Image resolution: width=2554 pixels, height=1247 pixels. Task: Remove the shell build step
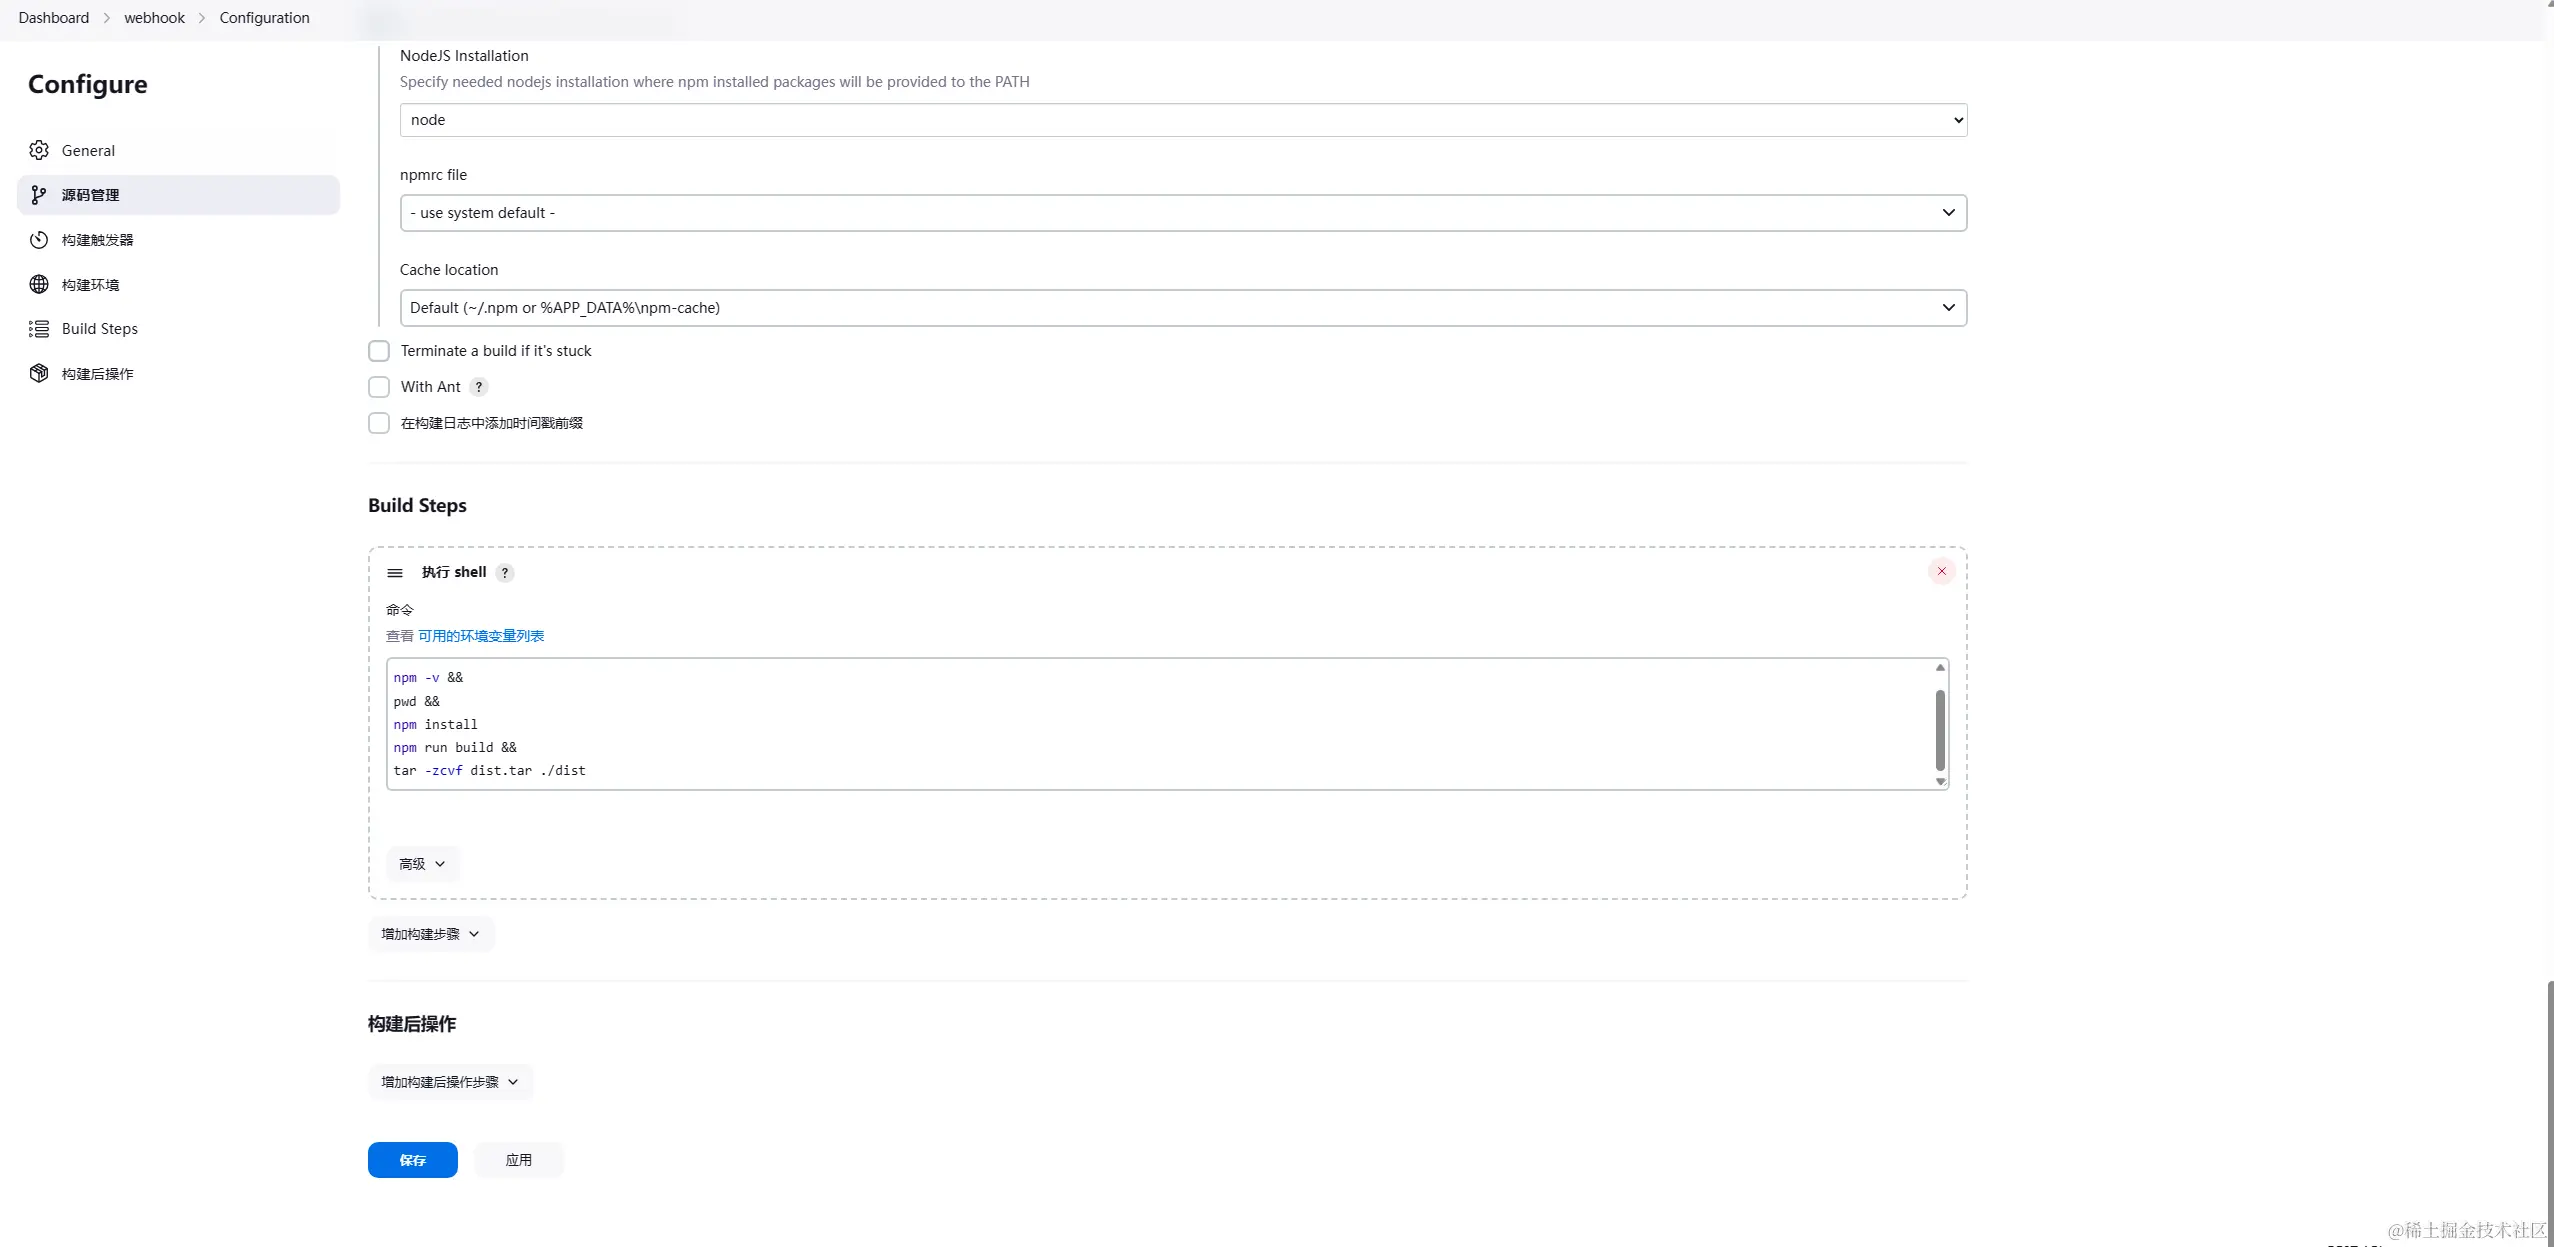1941,571
